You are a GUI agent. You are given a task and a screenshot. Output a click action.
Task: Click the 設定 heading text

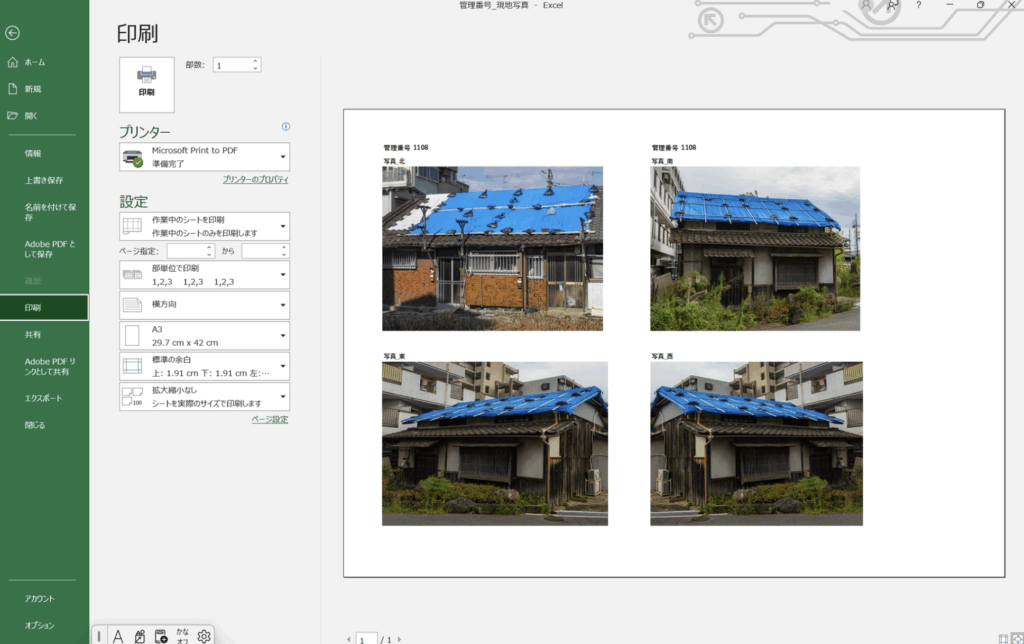point(133,202)
